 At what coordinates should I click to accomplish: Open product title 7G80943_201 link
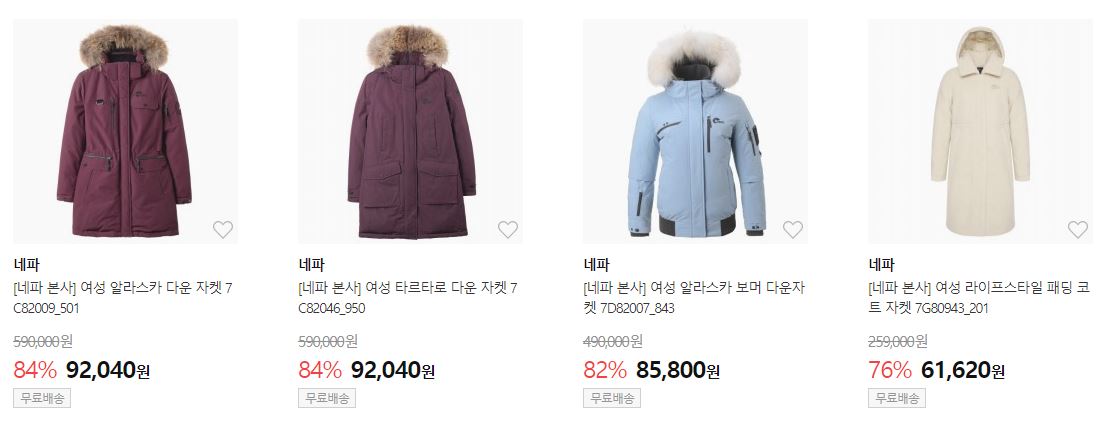point(979,298)
